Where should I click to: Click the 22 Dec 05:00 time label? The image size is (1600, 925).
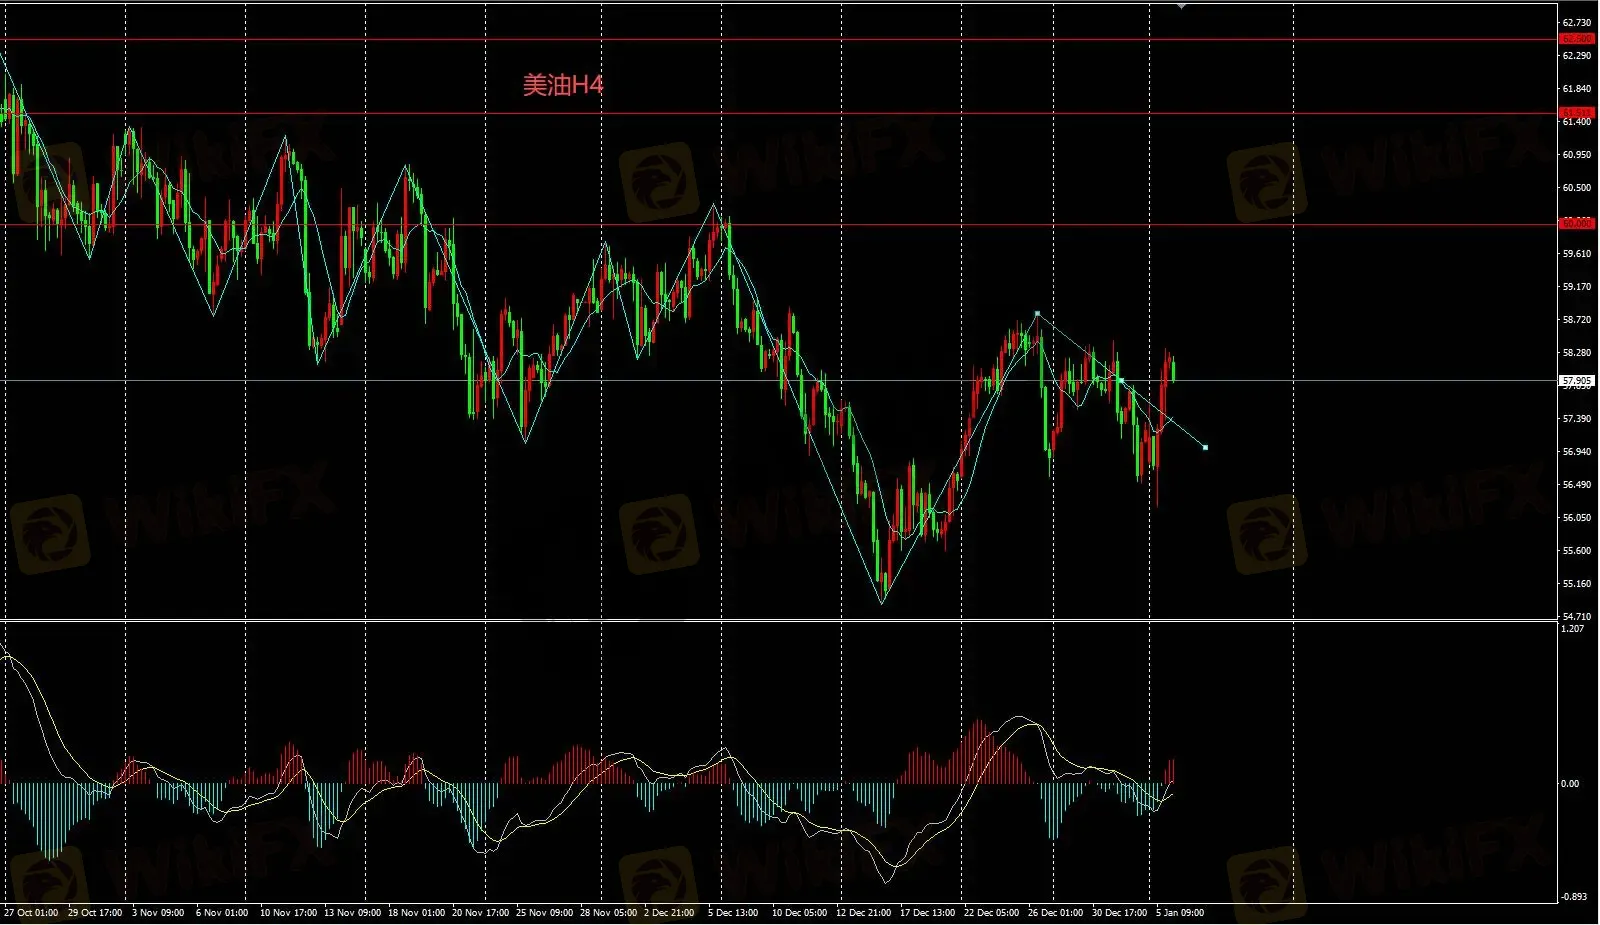coord(991,913)
